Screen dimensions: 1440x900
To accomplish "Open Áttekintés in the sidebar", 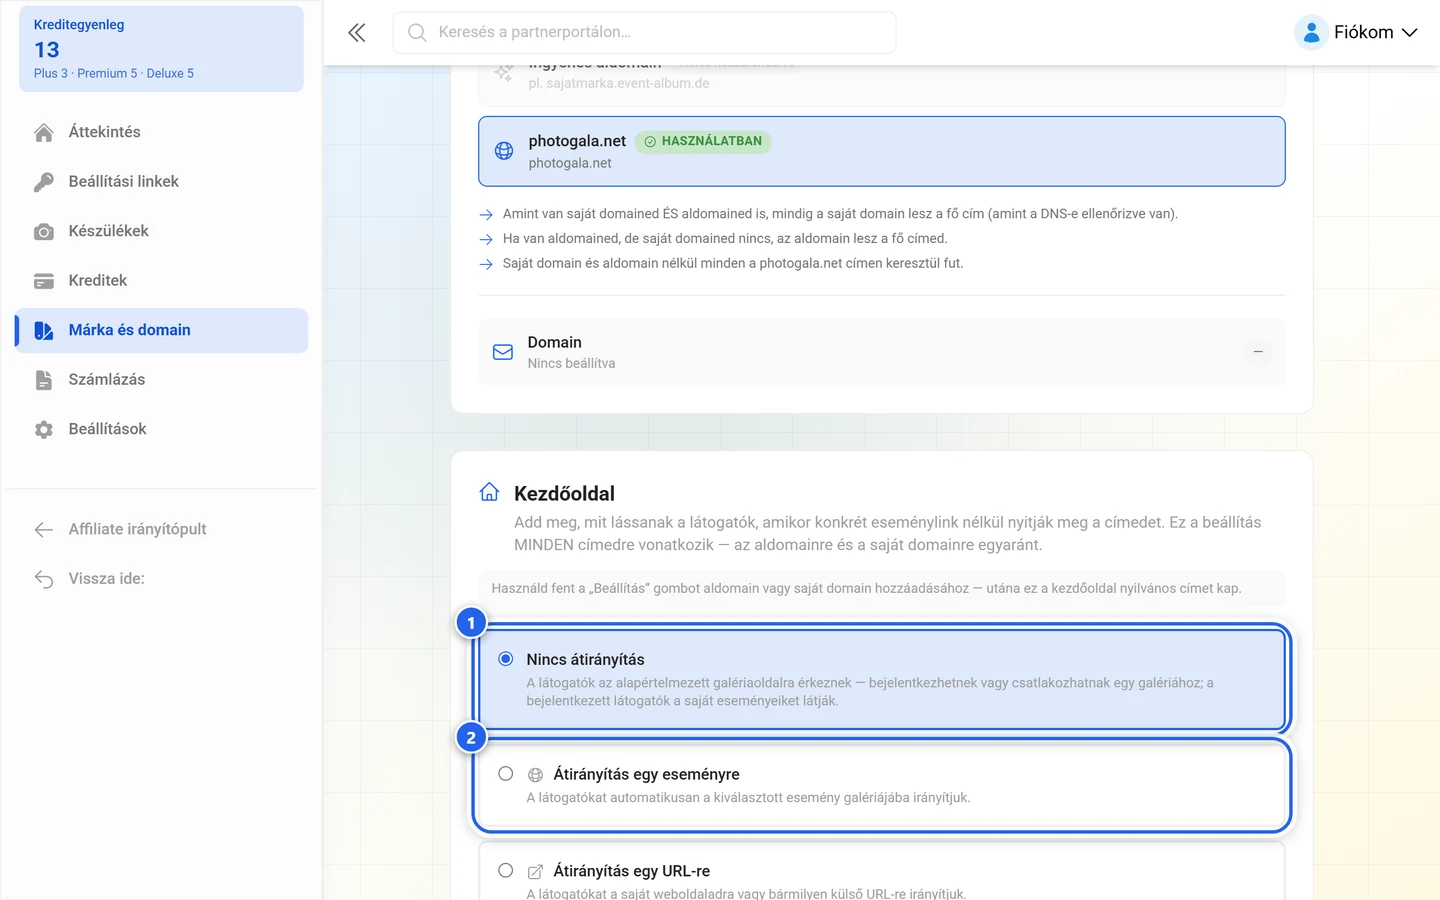I will click(162, 132).
